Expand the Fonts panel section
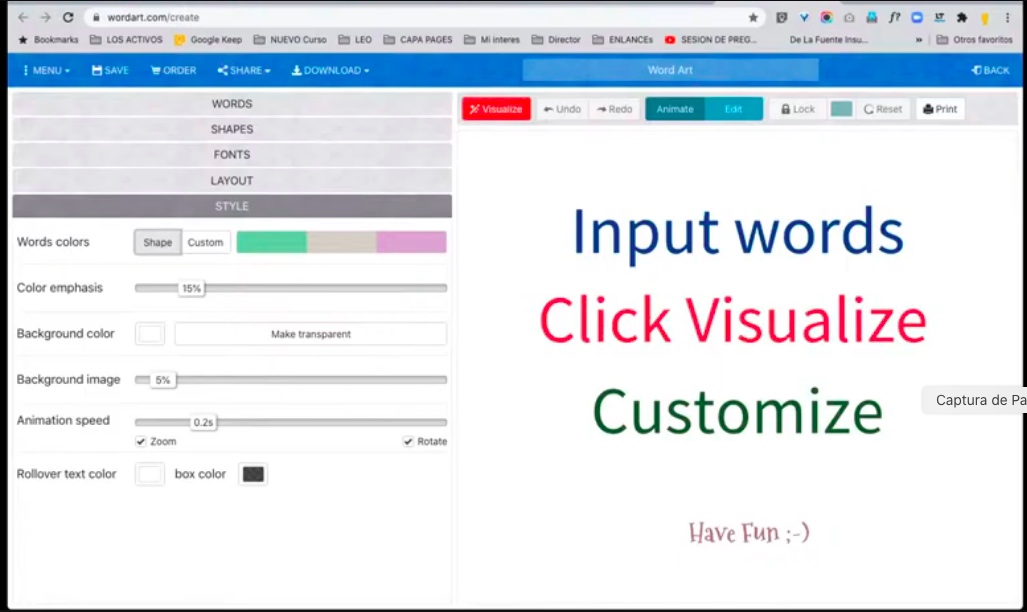The height and width of the screenshot is (612, 1027). (x=232, y=155)
